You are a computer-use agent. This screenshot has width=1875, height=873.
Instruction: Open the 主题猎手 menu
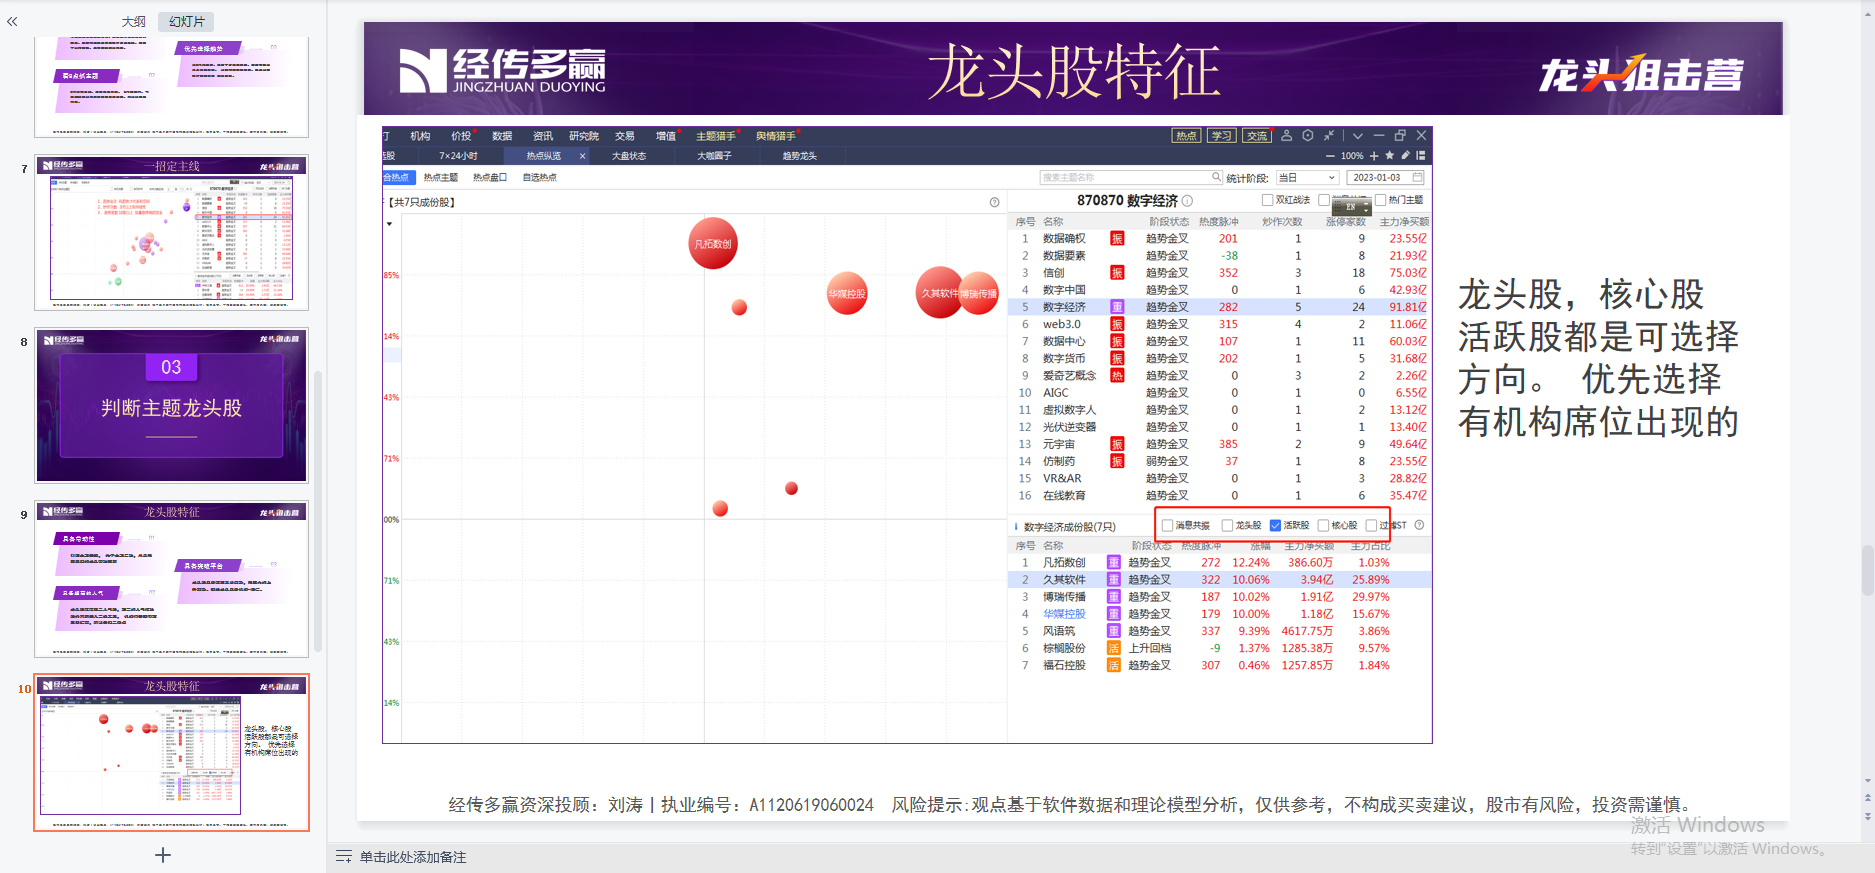pyautogui.click(x=715, y=136)
